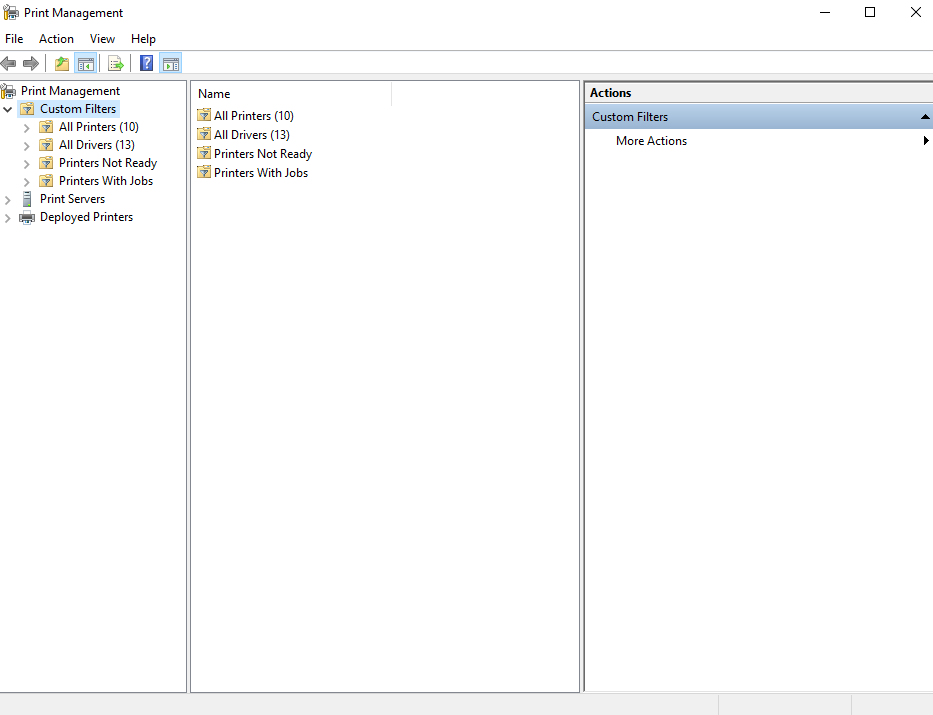933x715 pixels.
Task: Collapse Custom Filters section in Actions pane
Action: click(925, 117)
